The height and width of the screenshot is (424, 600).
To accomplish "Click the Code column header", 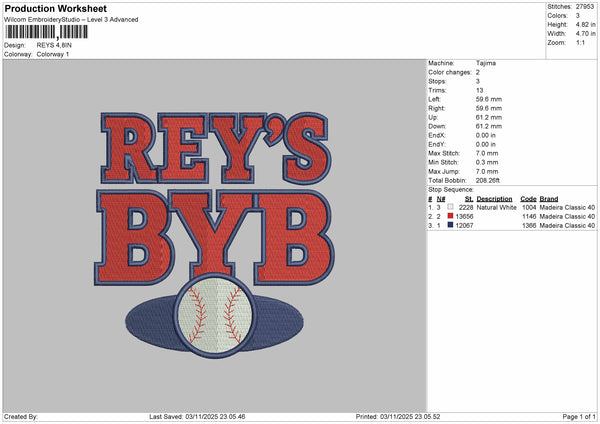I will coord(528,199).
